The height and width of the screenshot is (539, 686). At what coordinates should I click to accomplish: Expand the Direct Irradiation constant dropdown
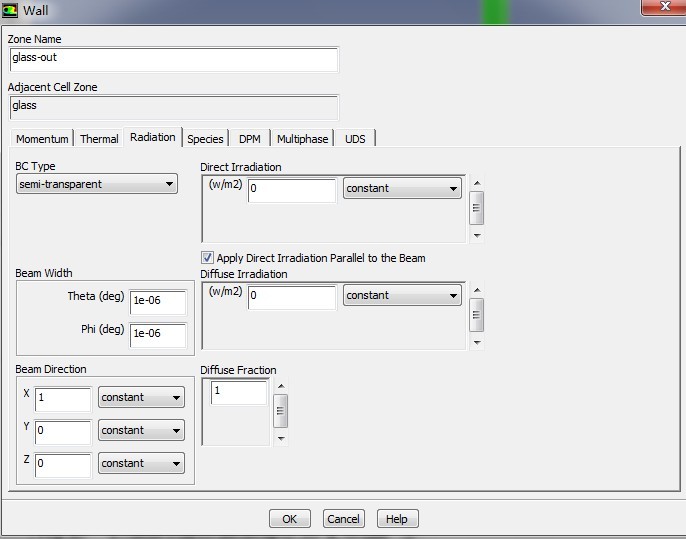(401, 189)
